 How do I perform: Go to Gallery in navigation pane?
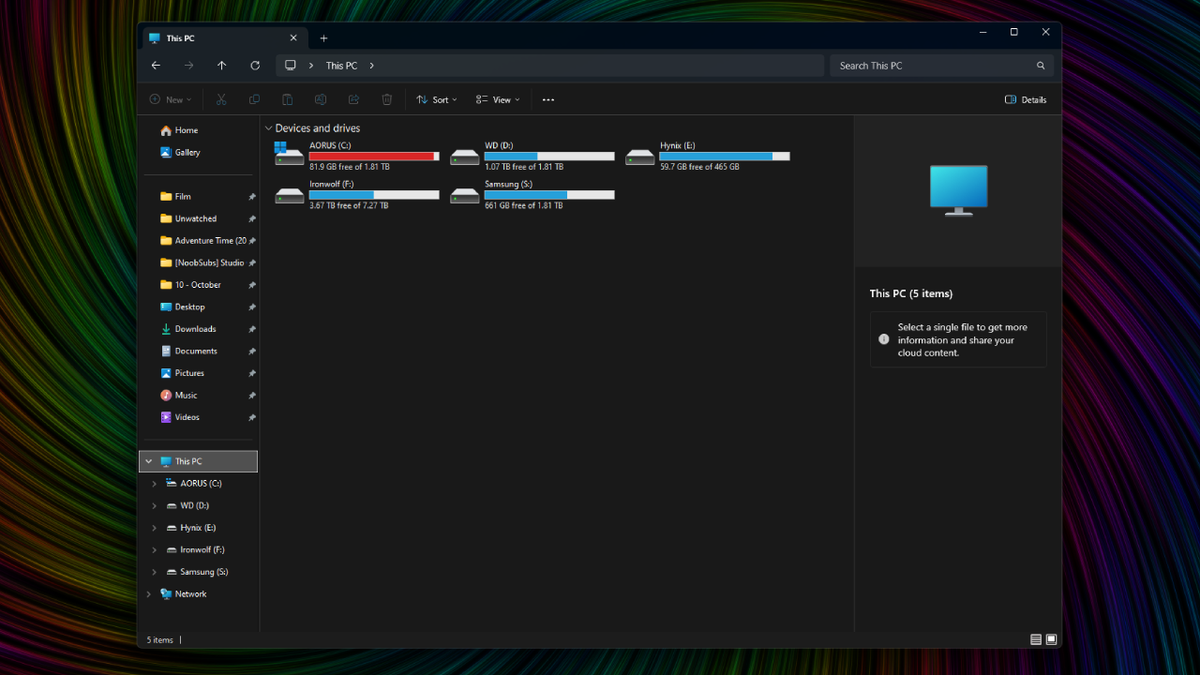coord(187,153)
